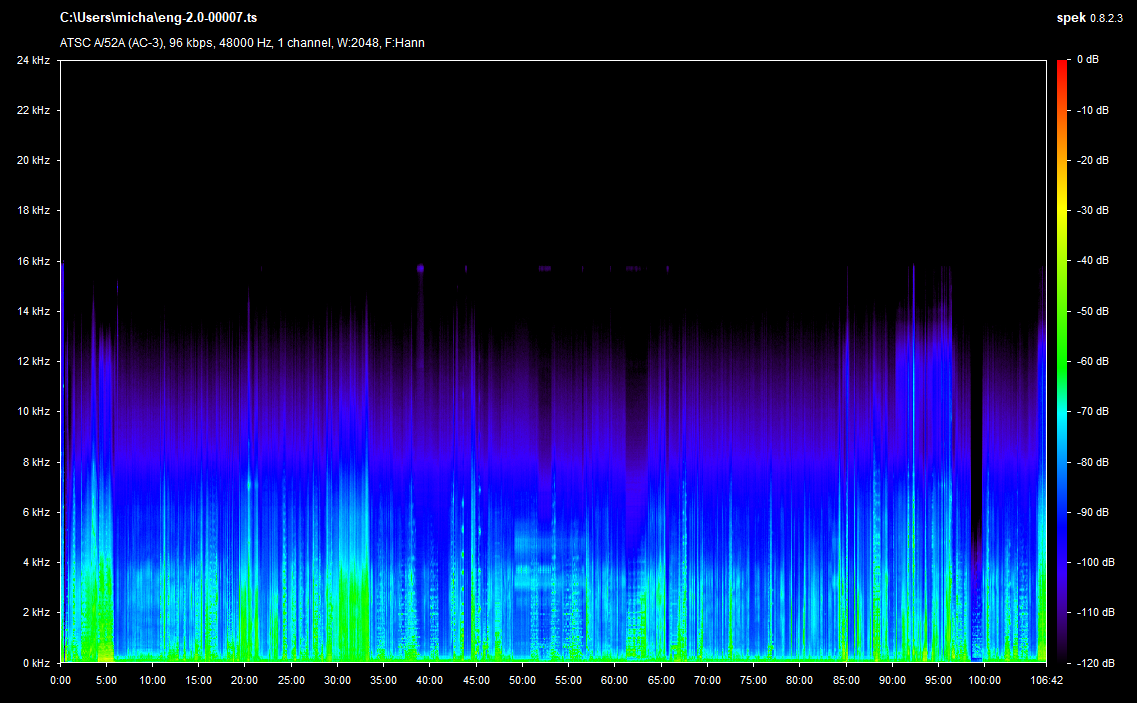Screen dimensions: 1137x703
Task: Click the red top of the dB color bar
Action: pos(1062,65)
